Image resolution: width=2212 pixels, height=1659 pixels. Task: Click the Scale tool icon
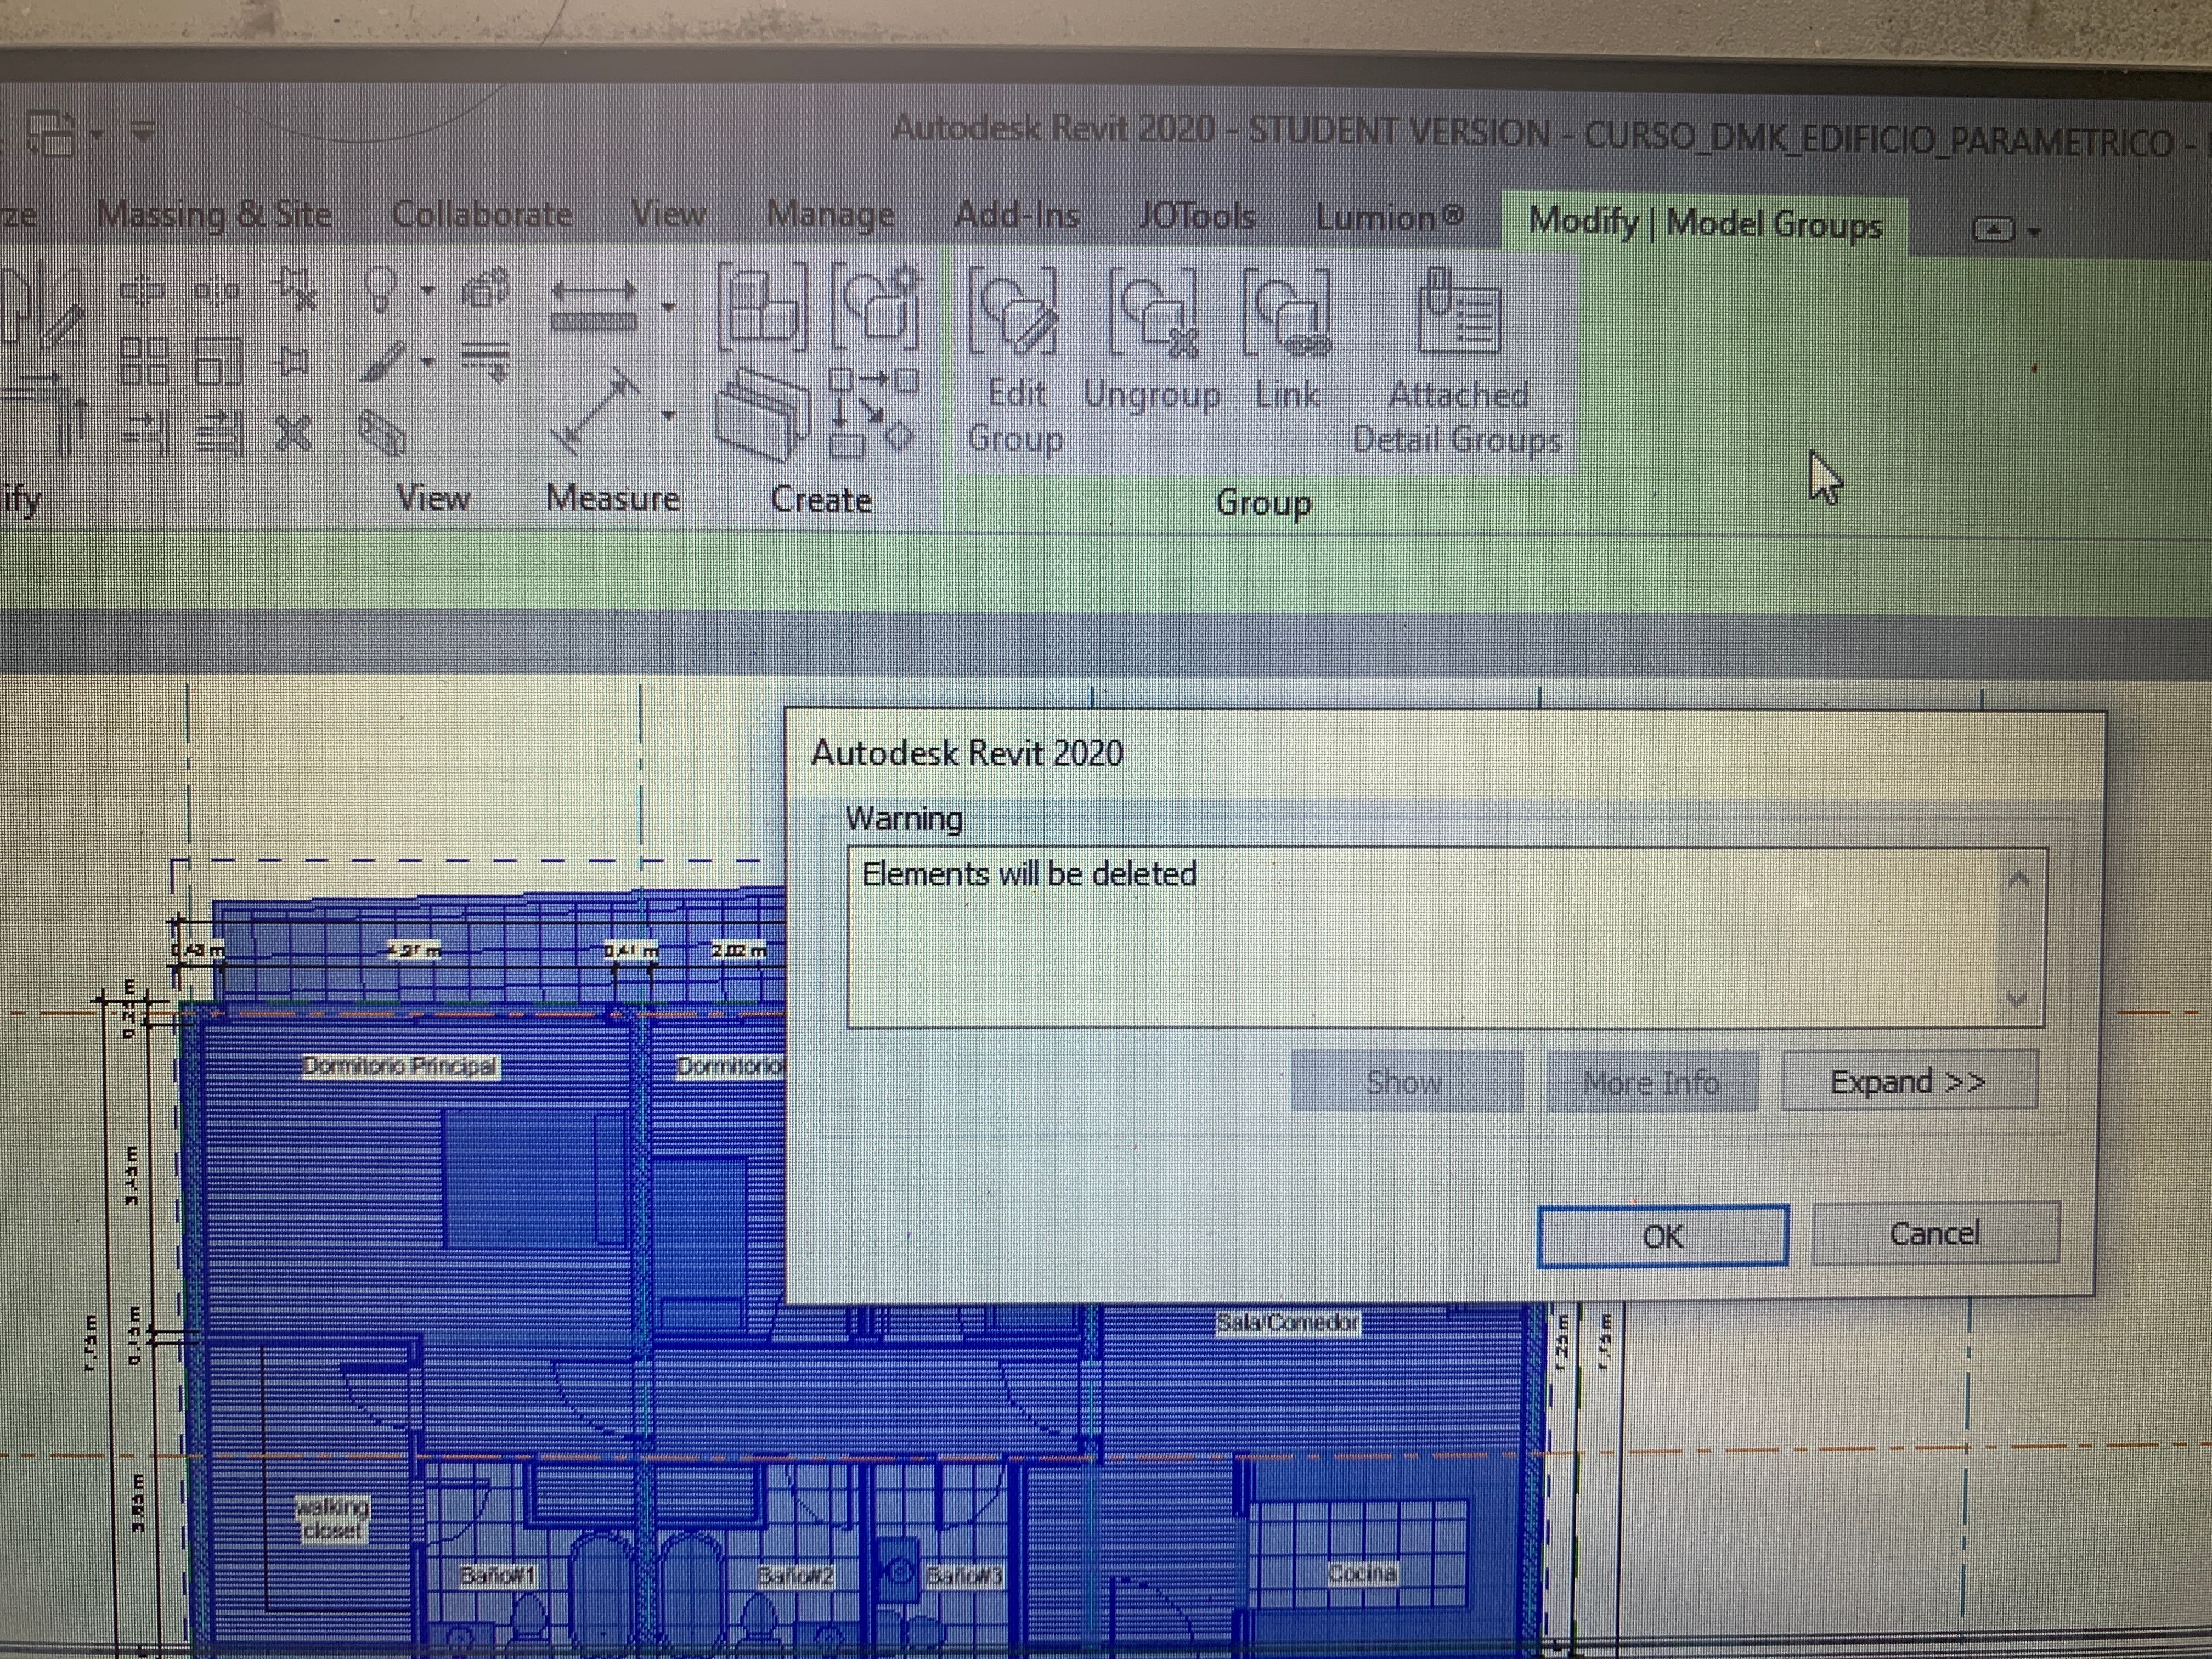coord(218,362)
